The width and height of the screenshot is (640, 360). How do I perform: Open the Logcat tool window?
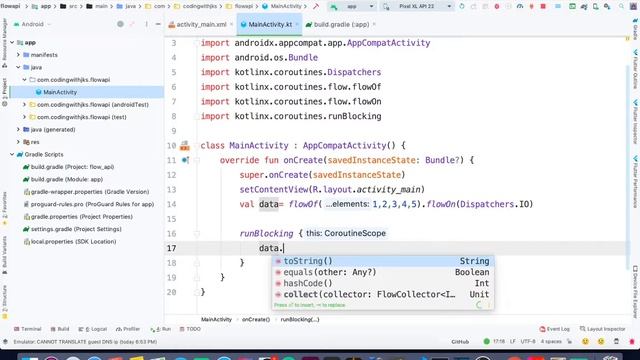coord(93,329)
